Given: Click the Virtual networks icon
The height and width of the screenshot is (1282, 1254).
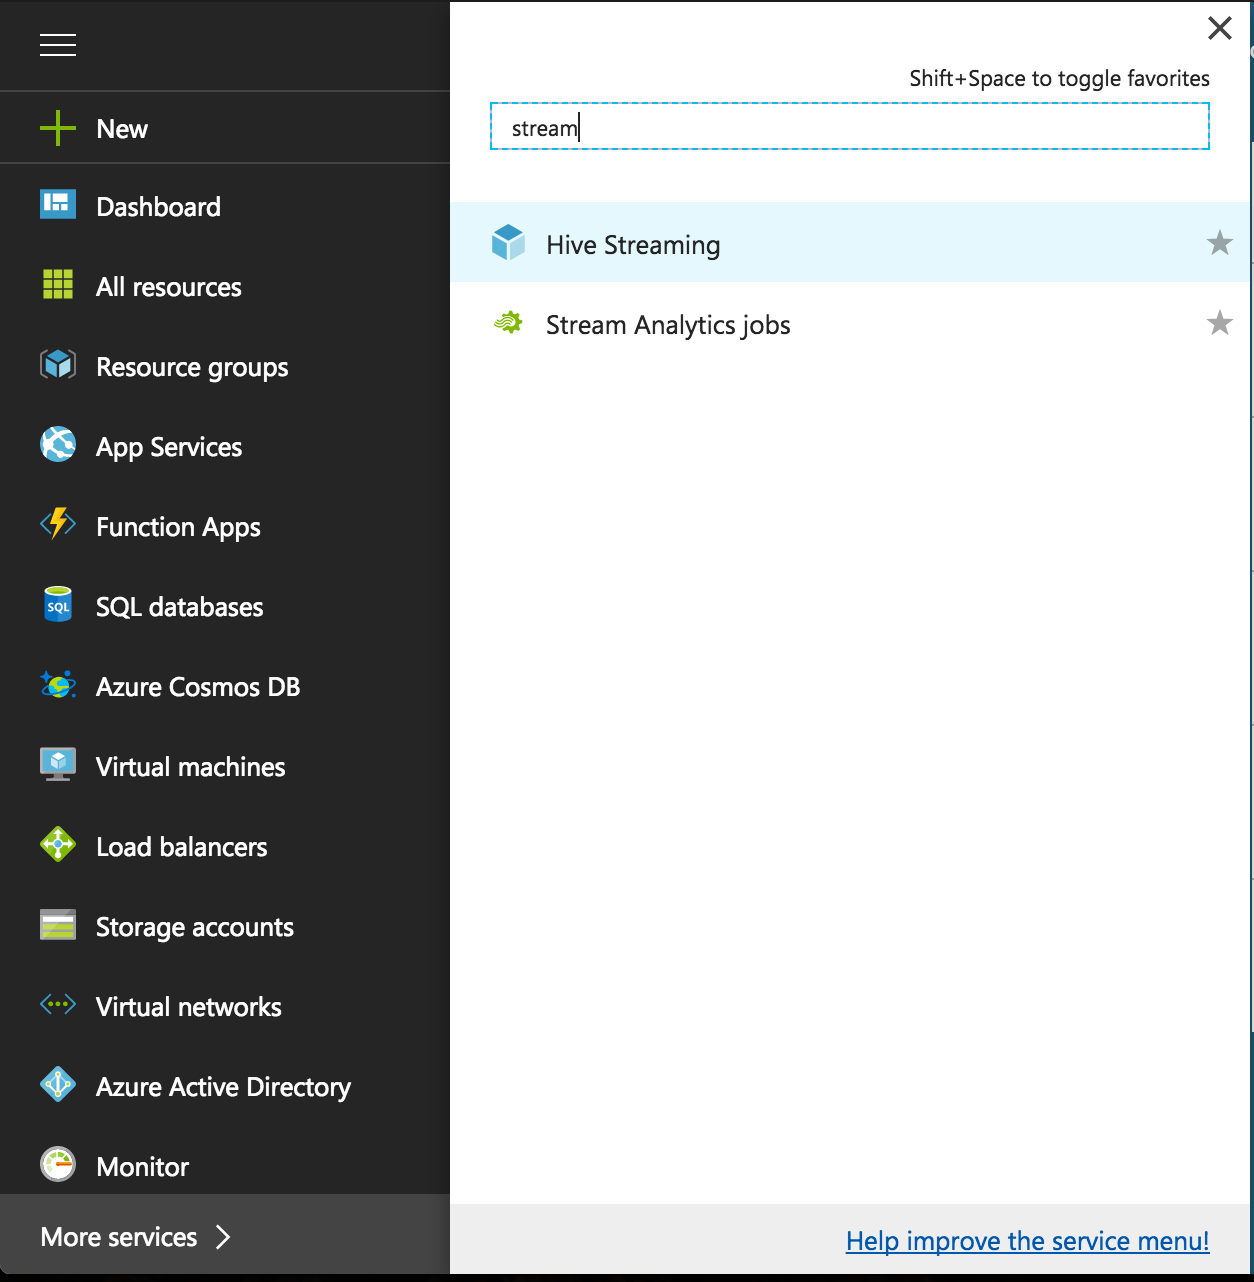Looking at the screenshot, I should pyautogui.click(x=58, y=1004).
